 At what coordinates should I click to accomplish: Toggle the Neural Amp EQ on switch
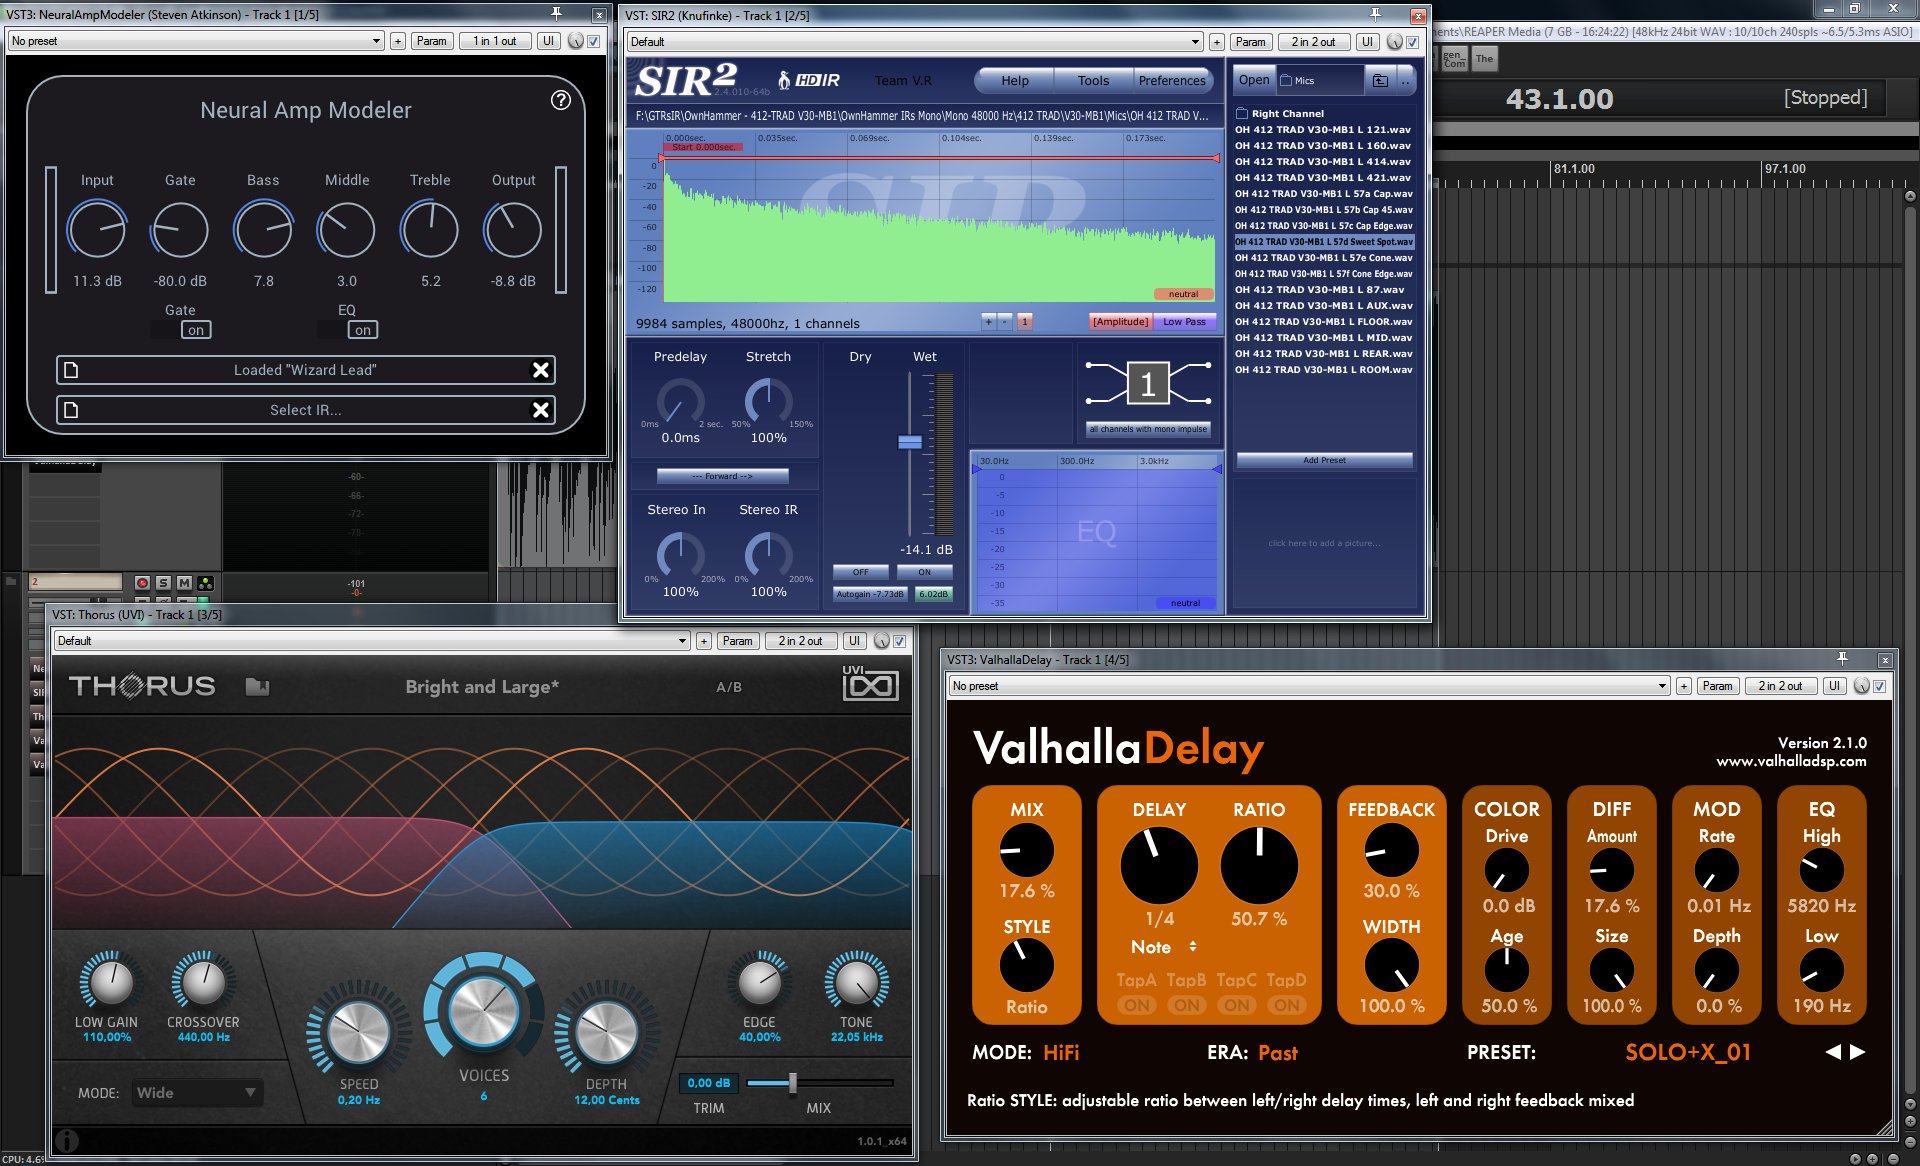362,330
